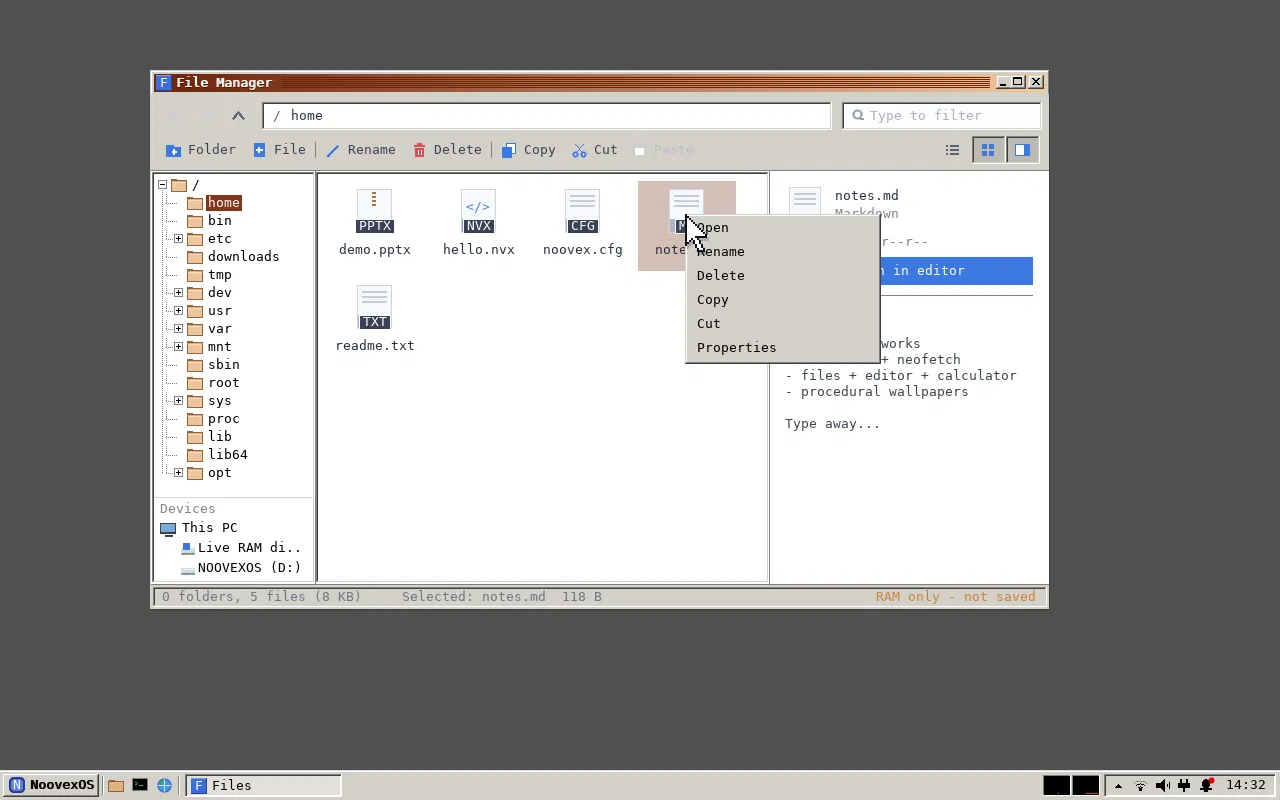Create a new file with the File button

click(279, 150)
